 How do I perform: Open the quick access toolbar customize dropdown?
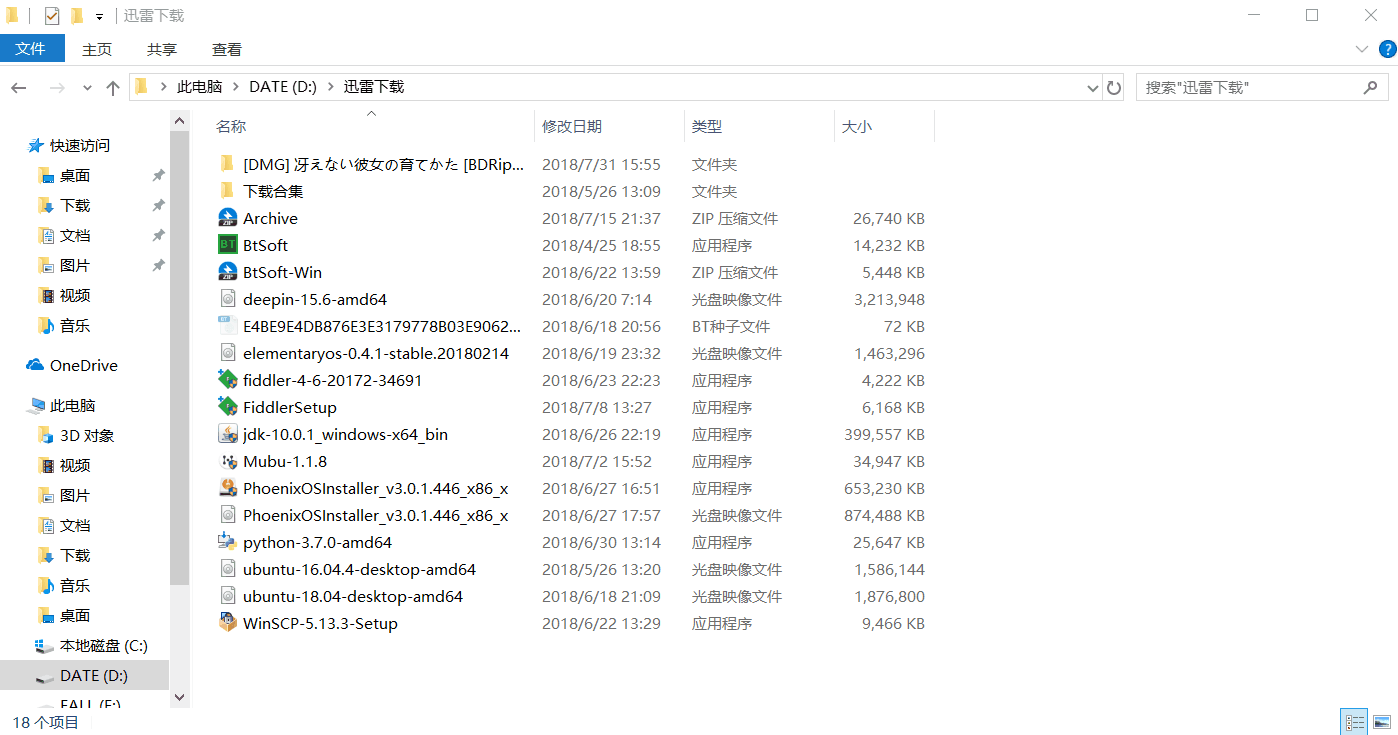(x=99, y=17)
